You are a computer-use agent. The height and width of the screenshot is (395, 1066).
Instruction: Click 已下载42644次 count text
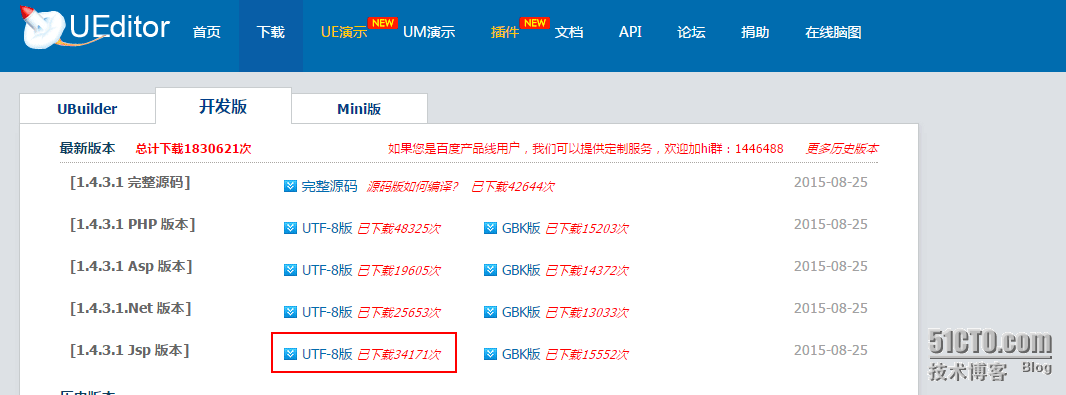tap(513, 186)
